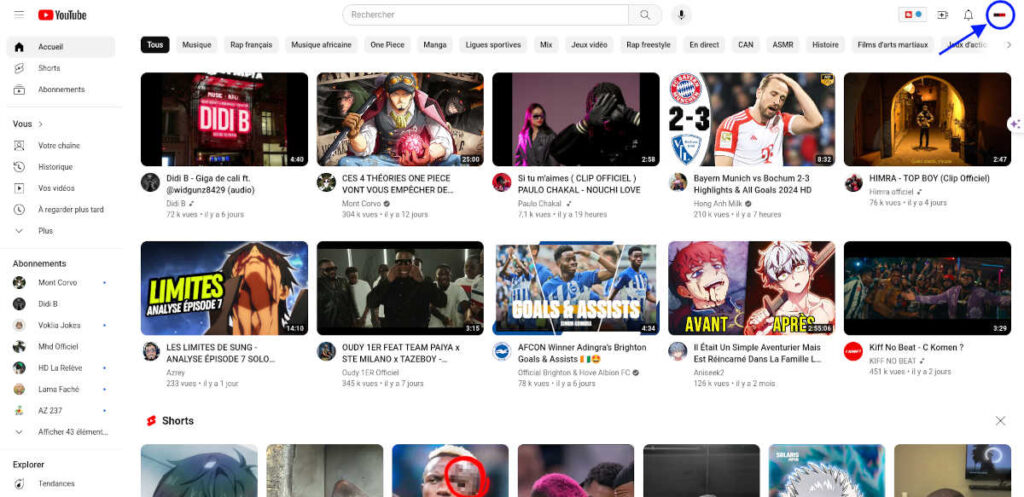Open À regarder plus tard

[x=61, y=210]
